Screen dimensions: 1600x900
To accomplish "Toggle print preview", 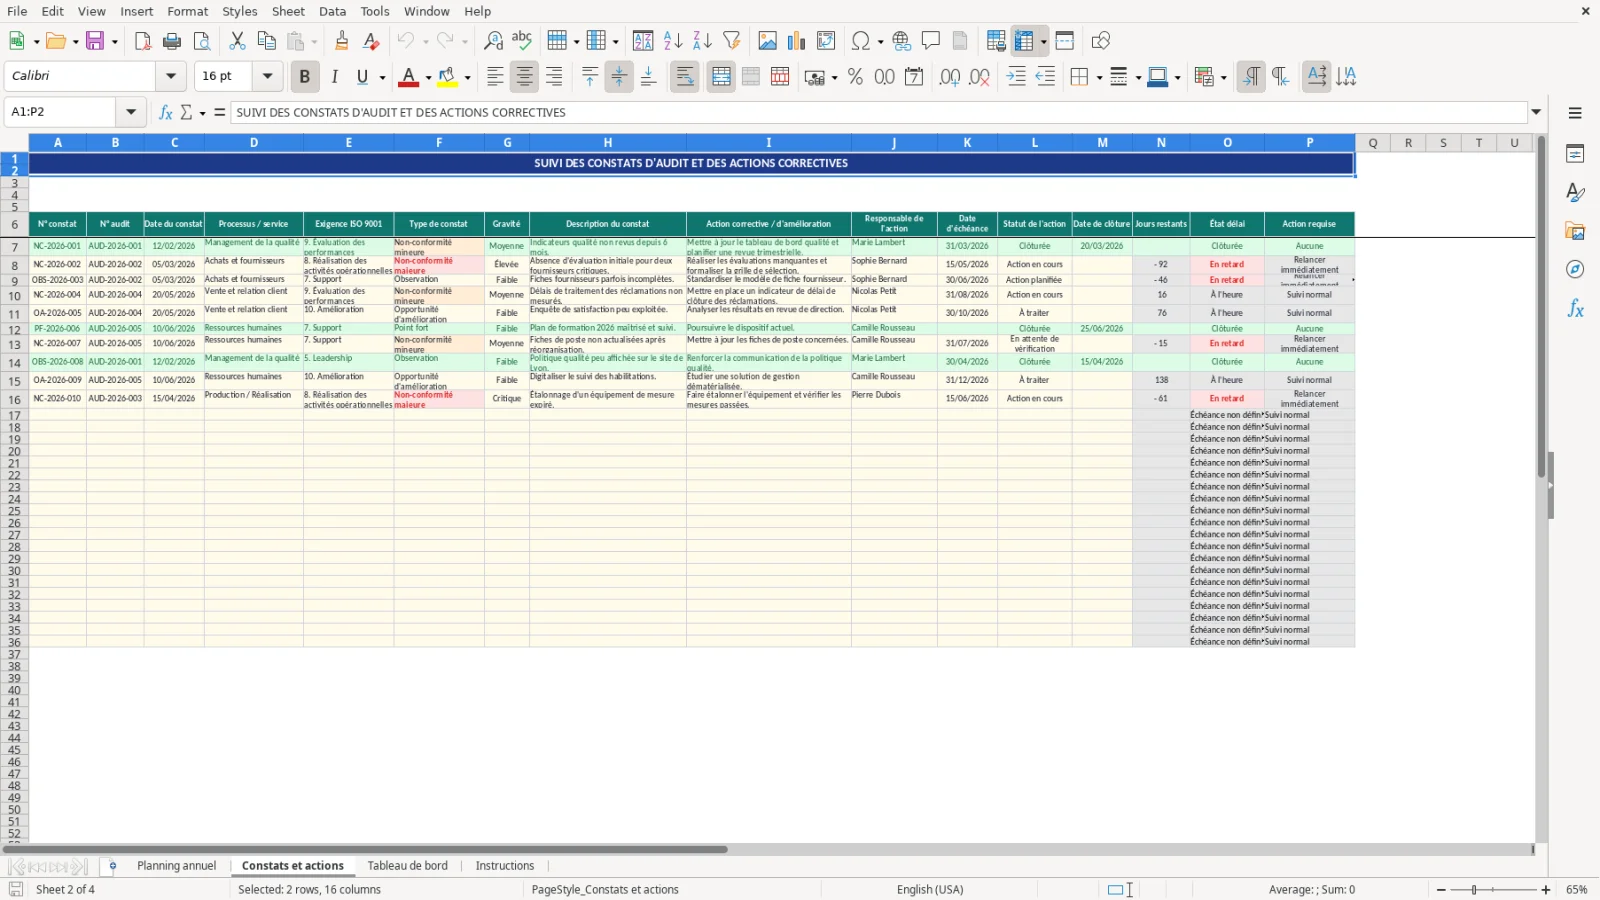I will 201,41.
